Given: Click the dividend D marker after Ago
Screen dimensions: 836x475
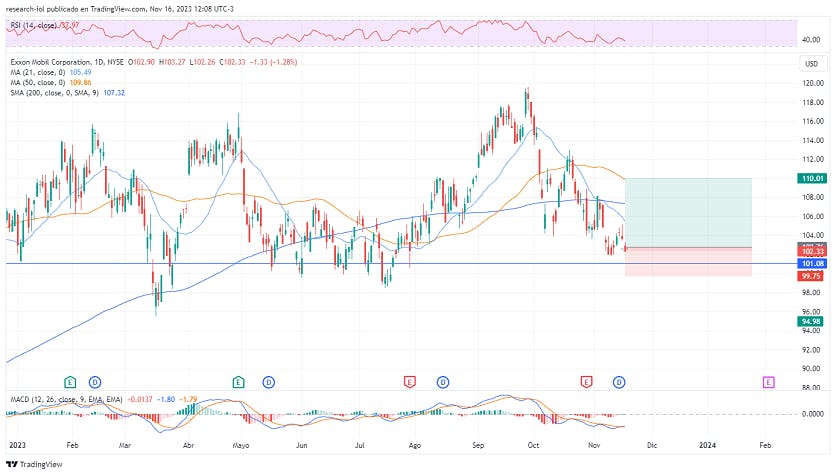Looking at the screenshot, I should pyautogui.click(x=443, y=382).
